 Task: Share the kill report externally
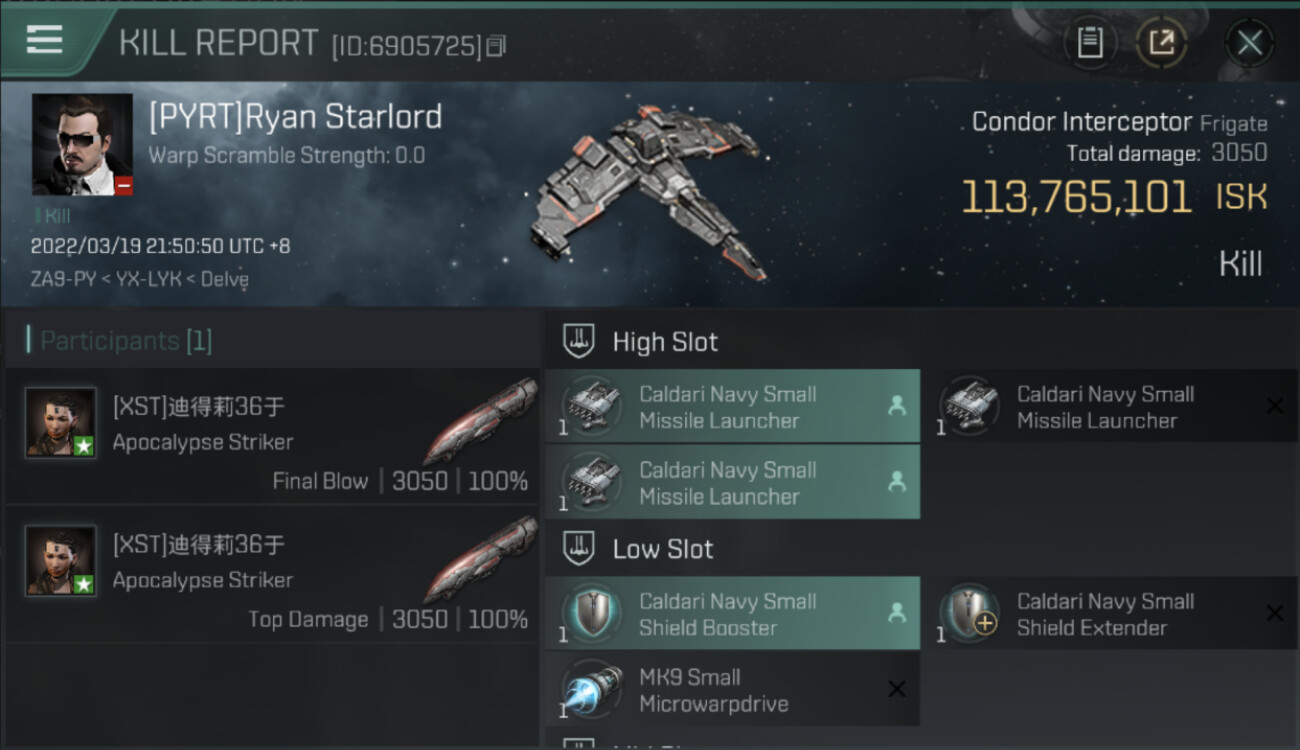click(x=1161, y=43)
